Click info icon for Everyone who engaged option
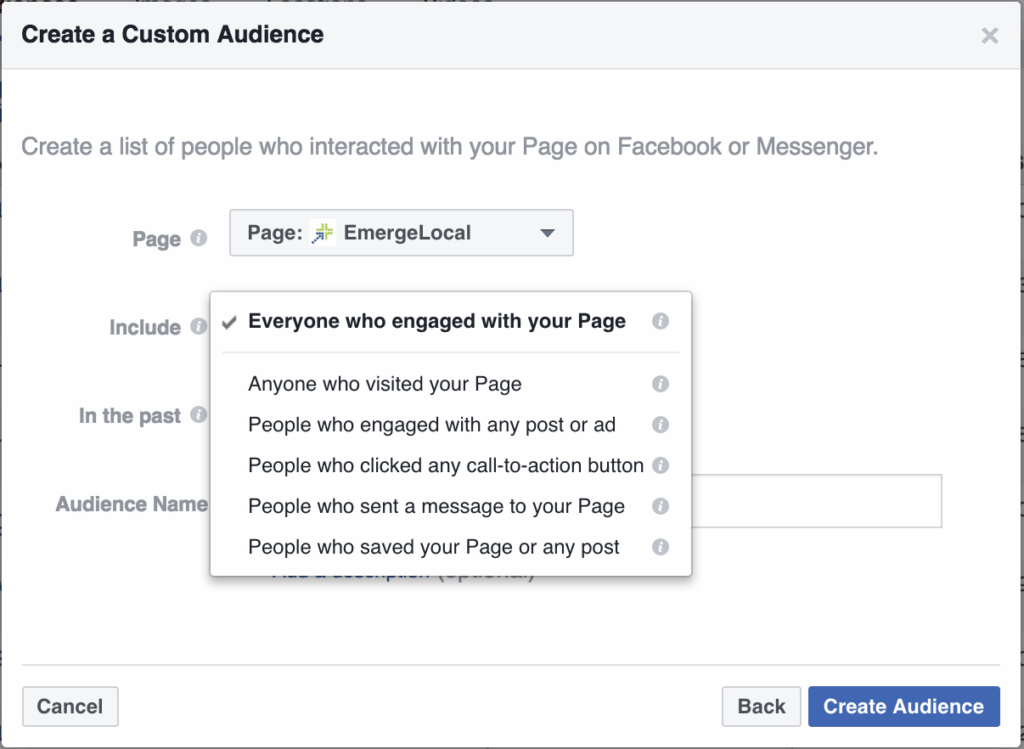 click(x=660, y=322)
